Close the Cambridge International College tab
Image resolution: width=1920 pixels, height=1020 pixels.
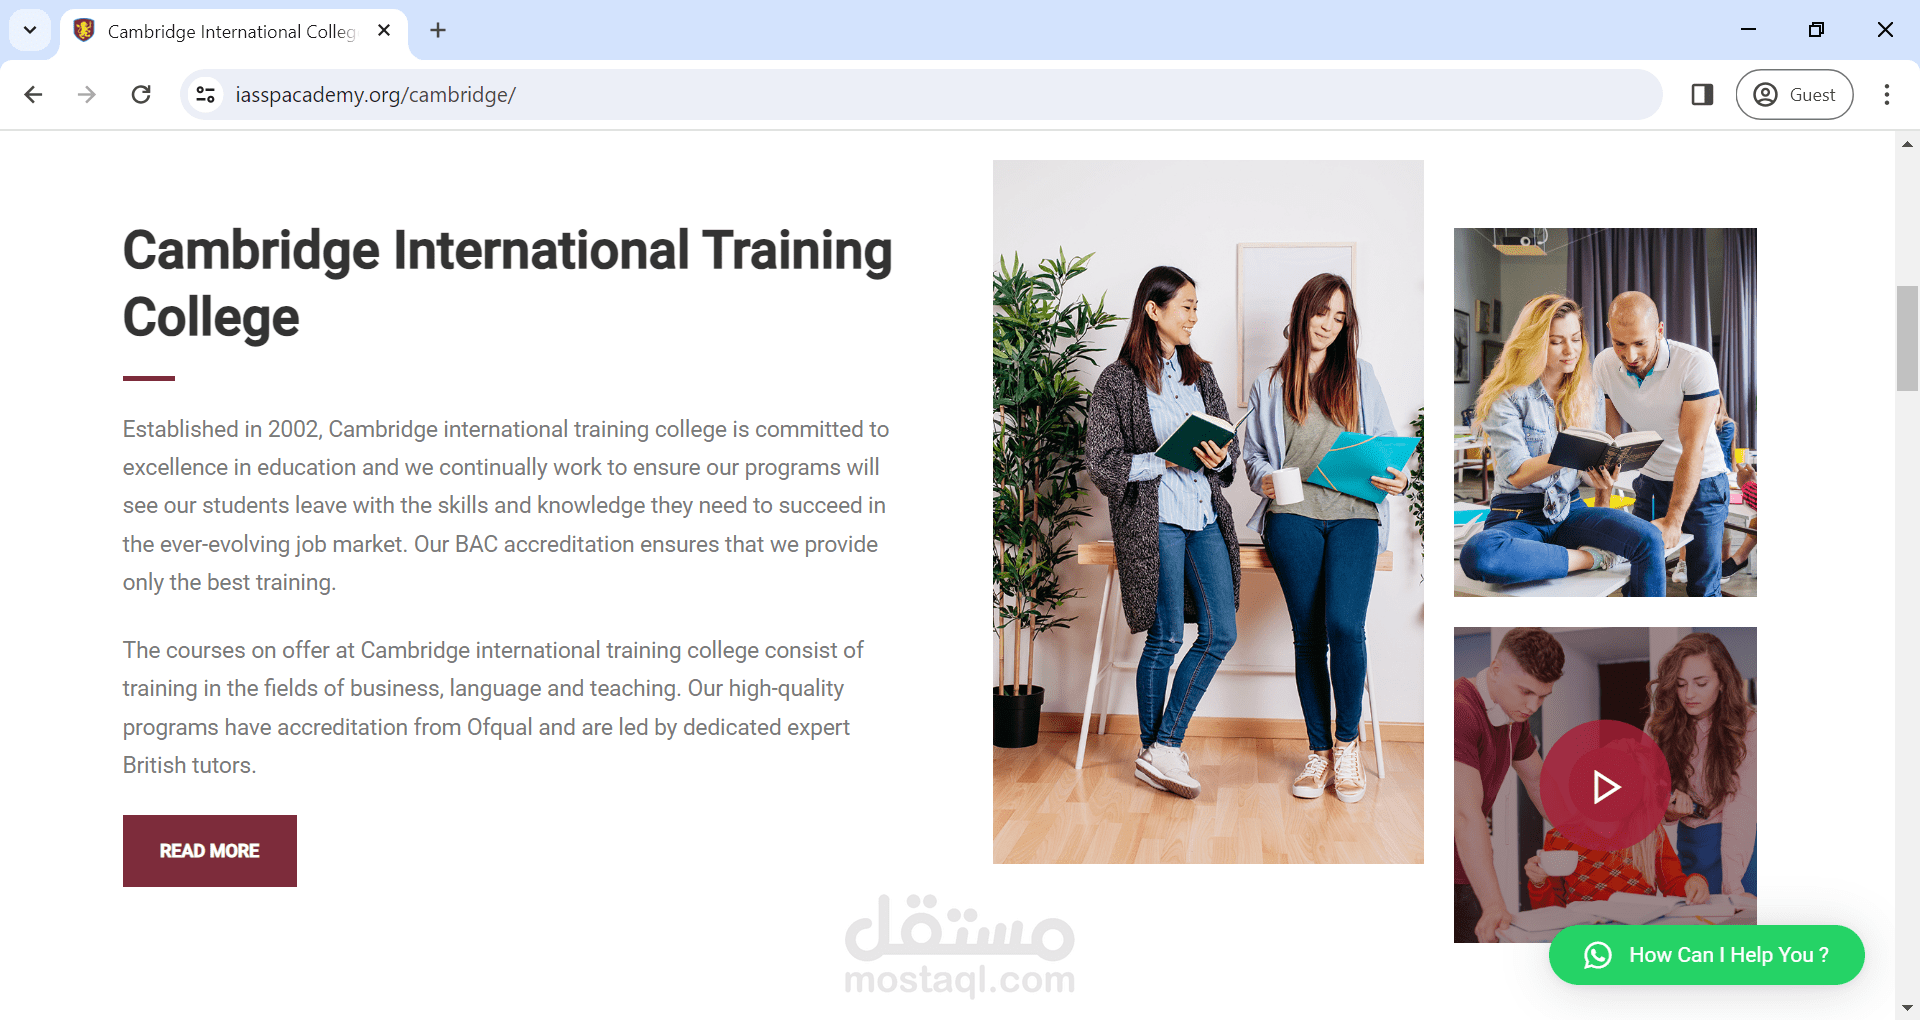coord(384,30)
